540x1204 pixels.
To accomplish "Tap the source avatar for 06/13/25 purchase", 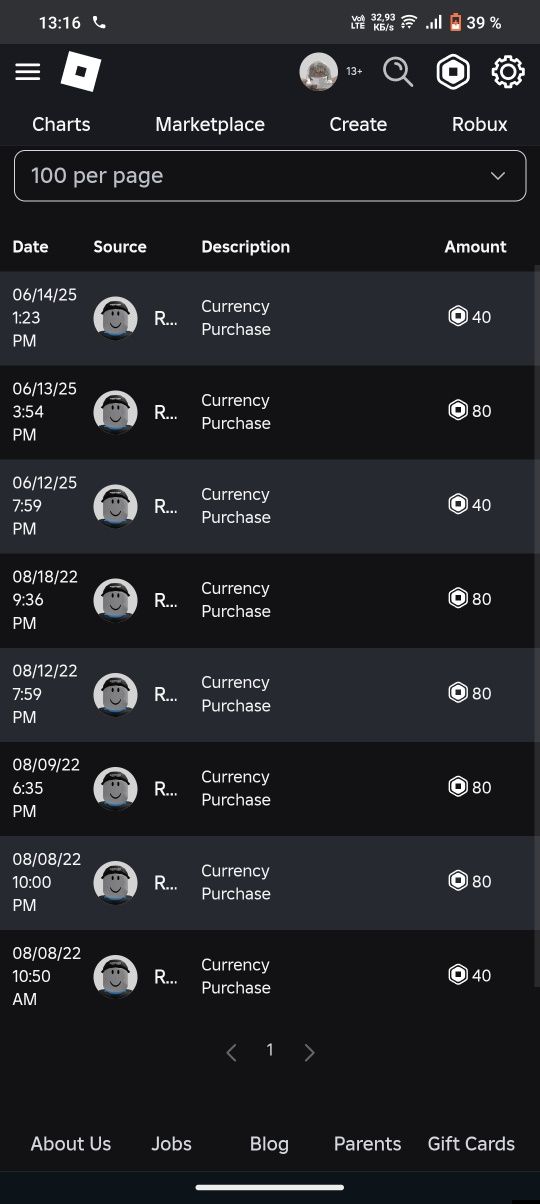I will click(115, 411).
